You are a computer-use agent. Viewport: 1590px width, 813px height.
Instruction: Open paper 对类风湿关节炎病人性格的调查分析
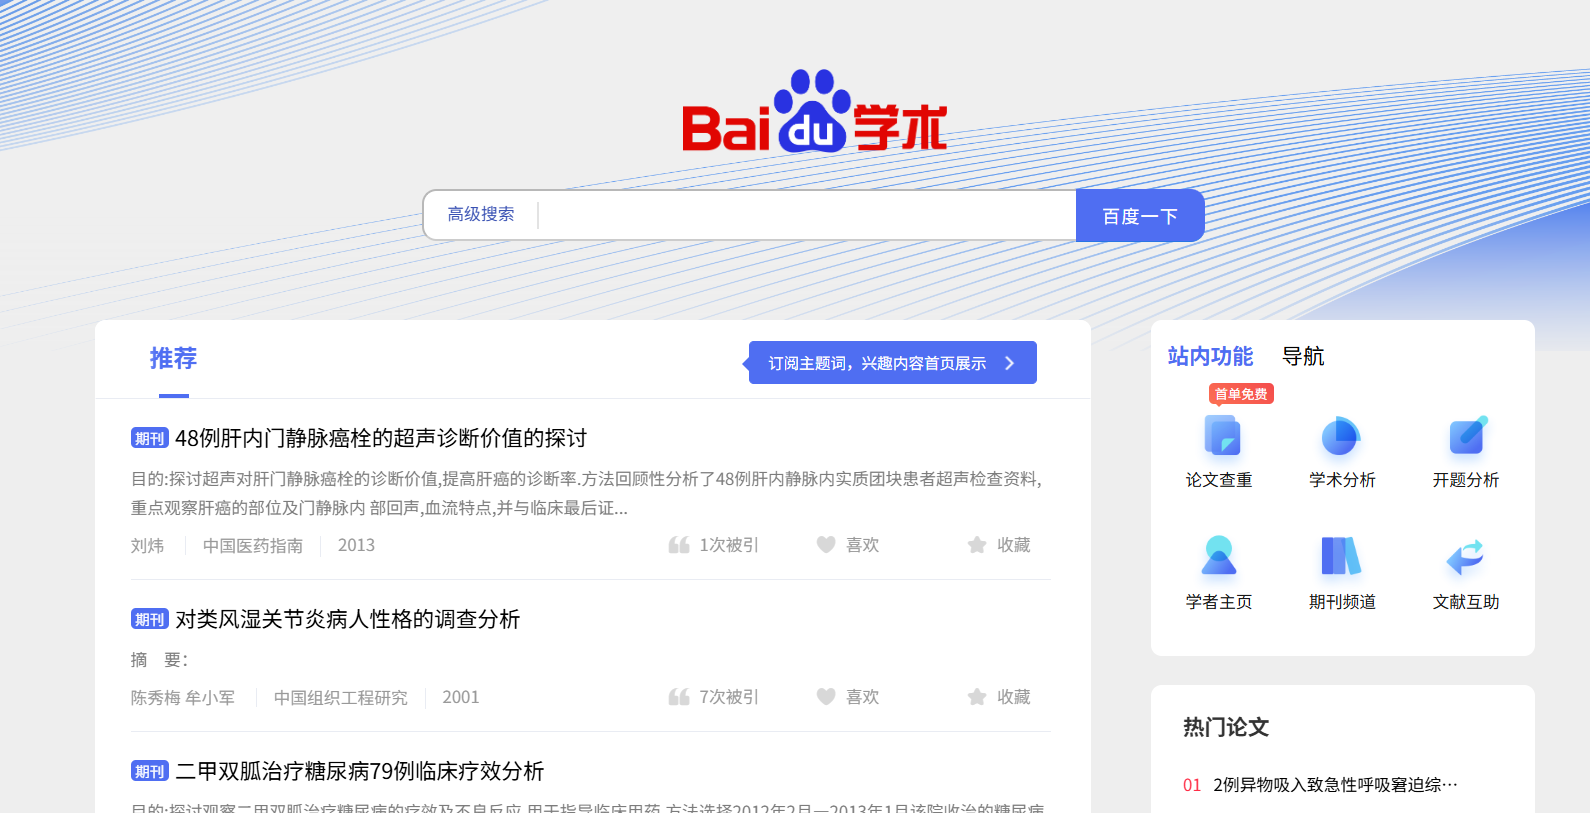(x=348, y=619)
